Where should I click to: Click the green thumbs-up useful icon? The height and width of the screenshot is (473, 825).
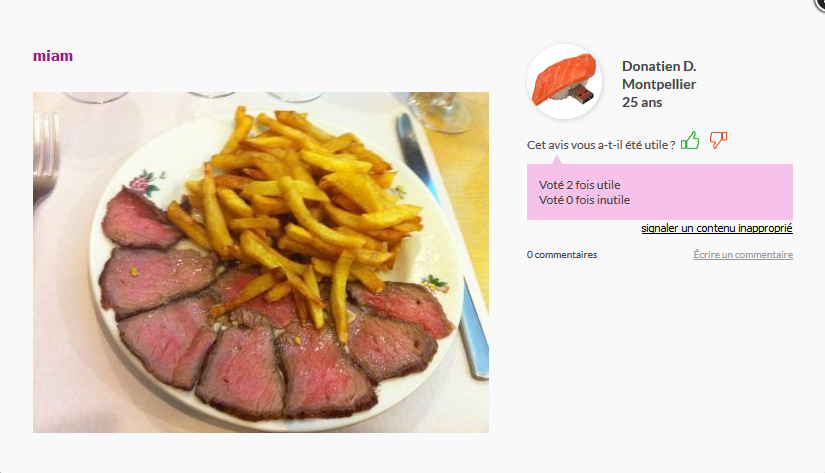coord(690,140)
